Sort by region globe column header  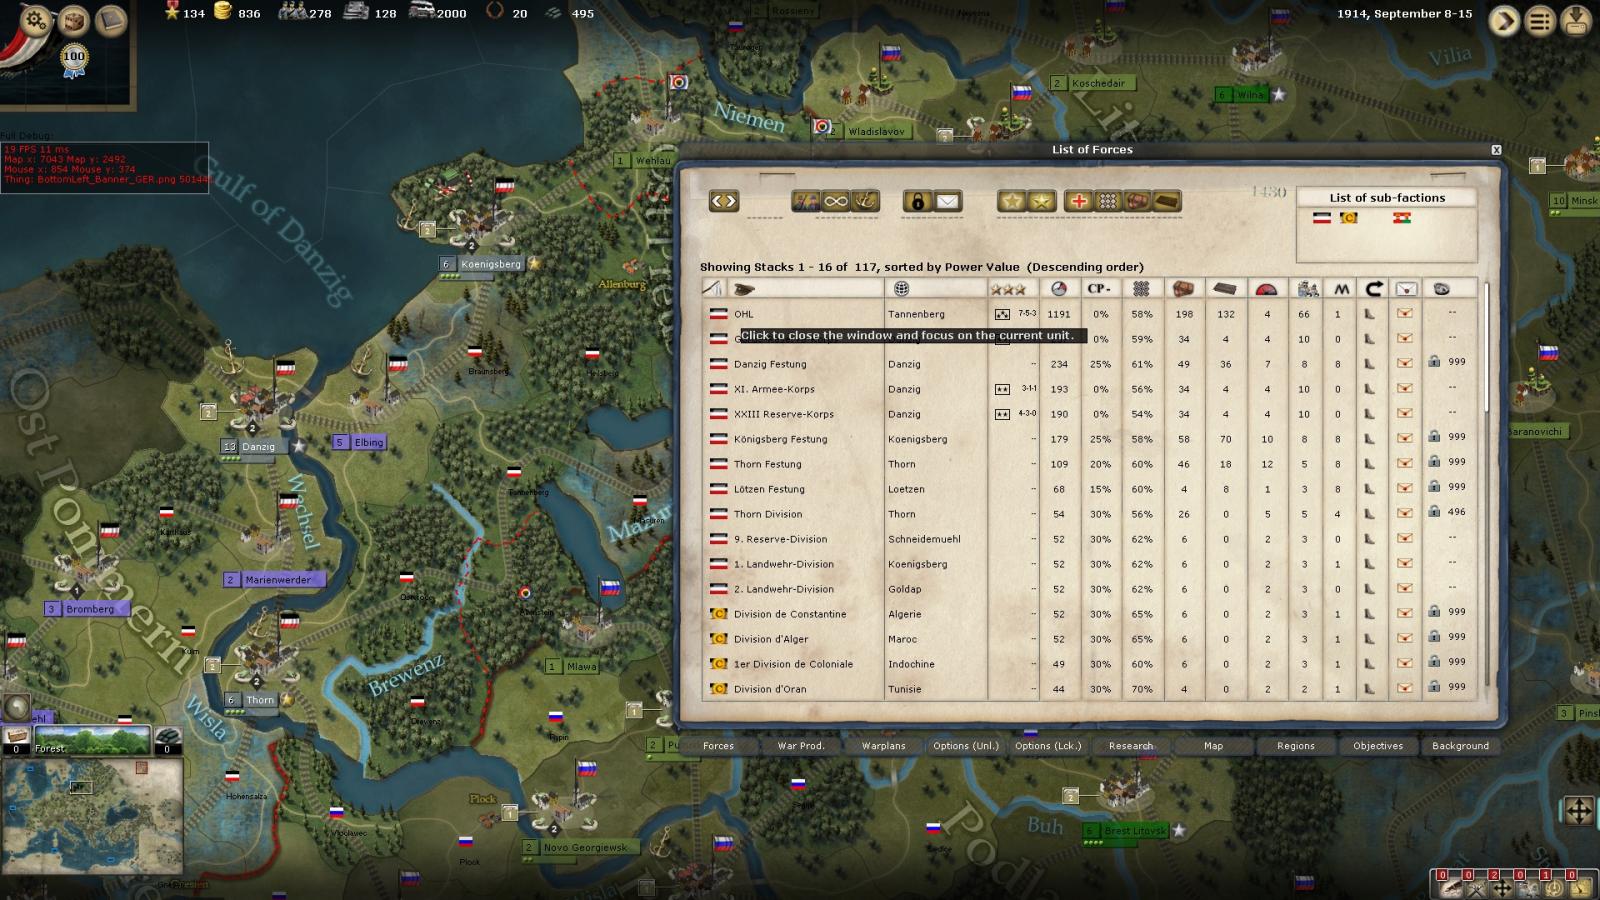901,289
